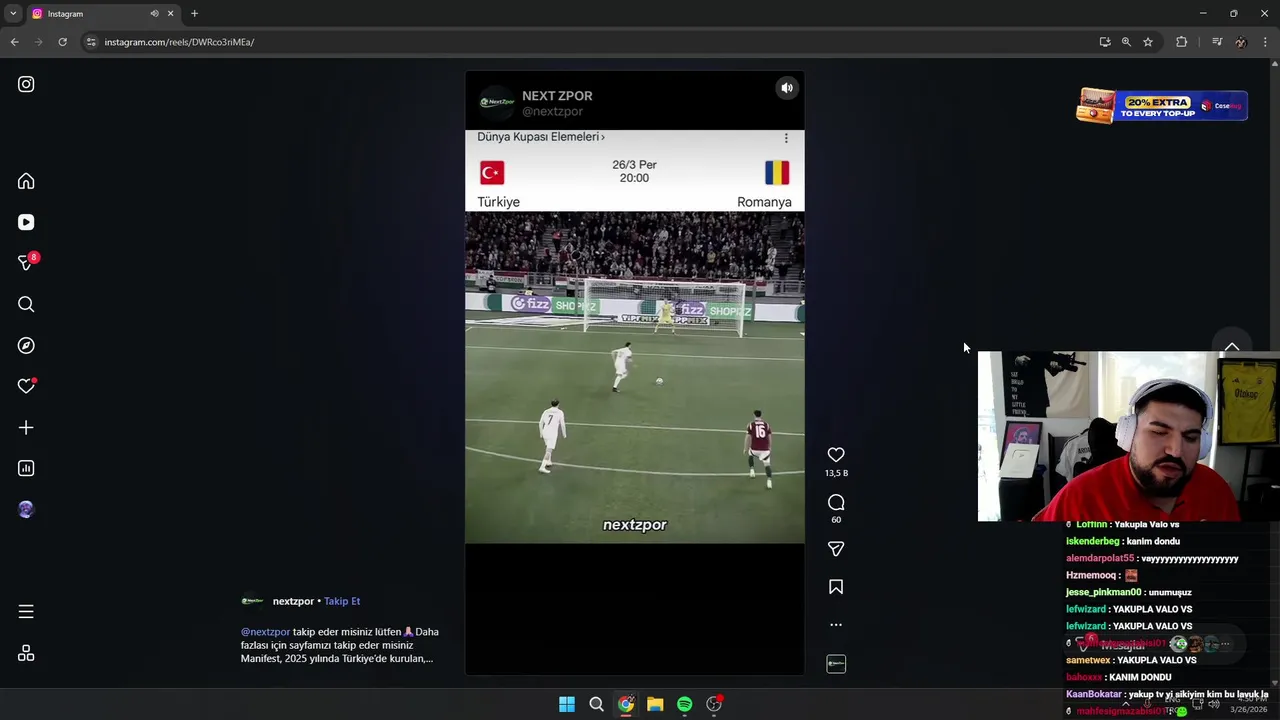Image resolution: width=1280 pixels, height=720 pixels.
Task: Open File Explorer in taskbar
Action: pyautogui.click(x=655, y=704)
